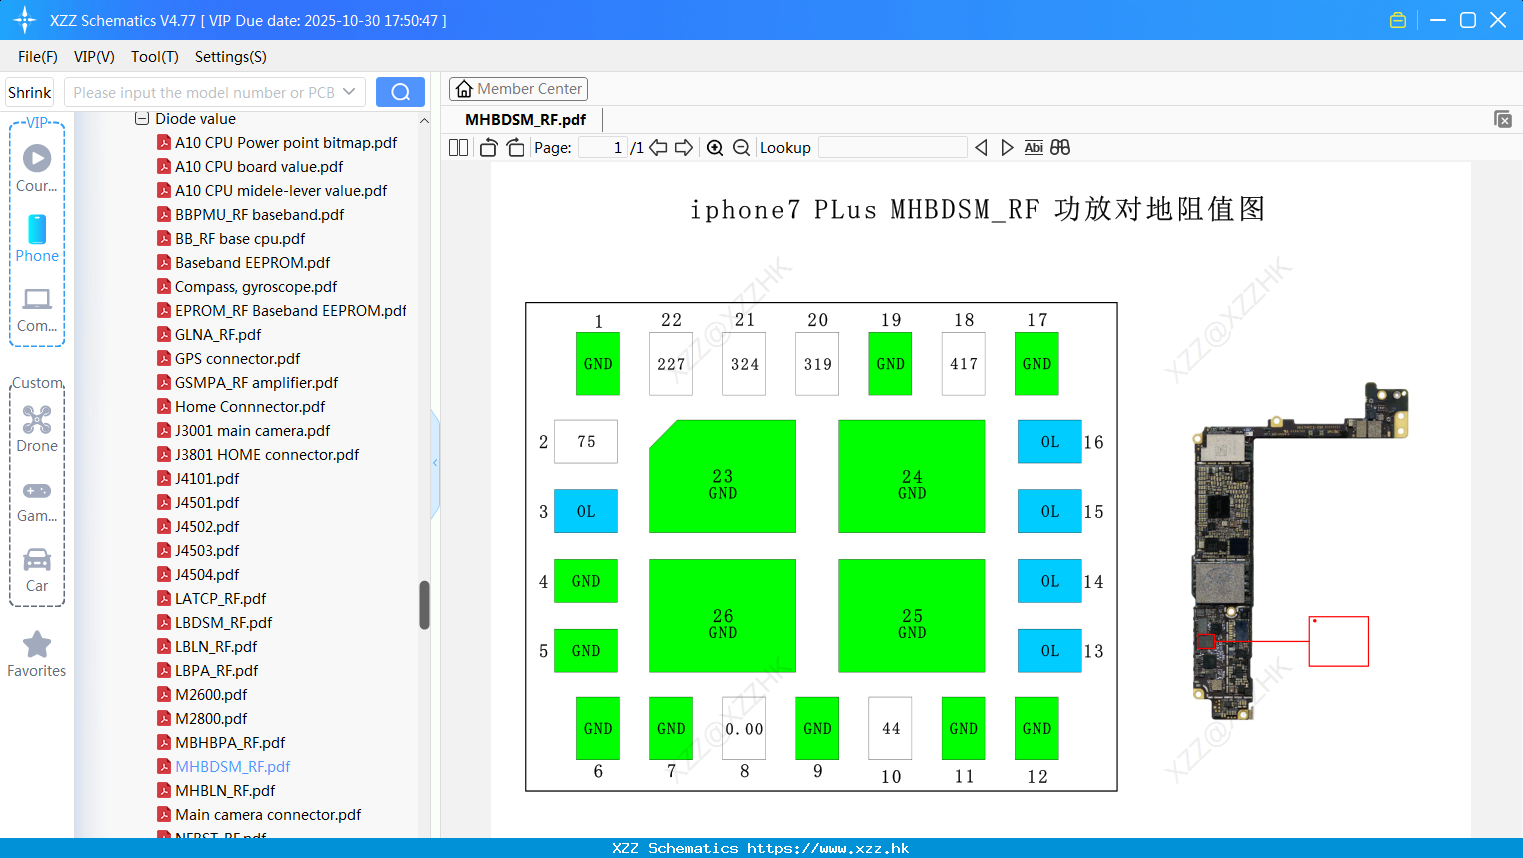The width and height of the screenshot is (1523, 858).
Task: Collapse the left file panel handle
Action: [435, 463]
